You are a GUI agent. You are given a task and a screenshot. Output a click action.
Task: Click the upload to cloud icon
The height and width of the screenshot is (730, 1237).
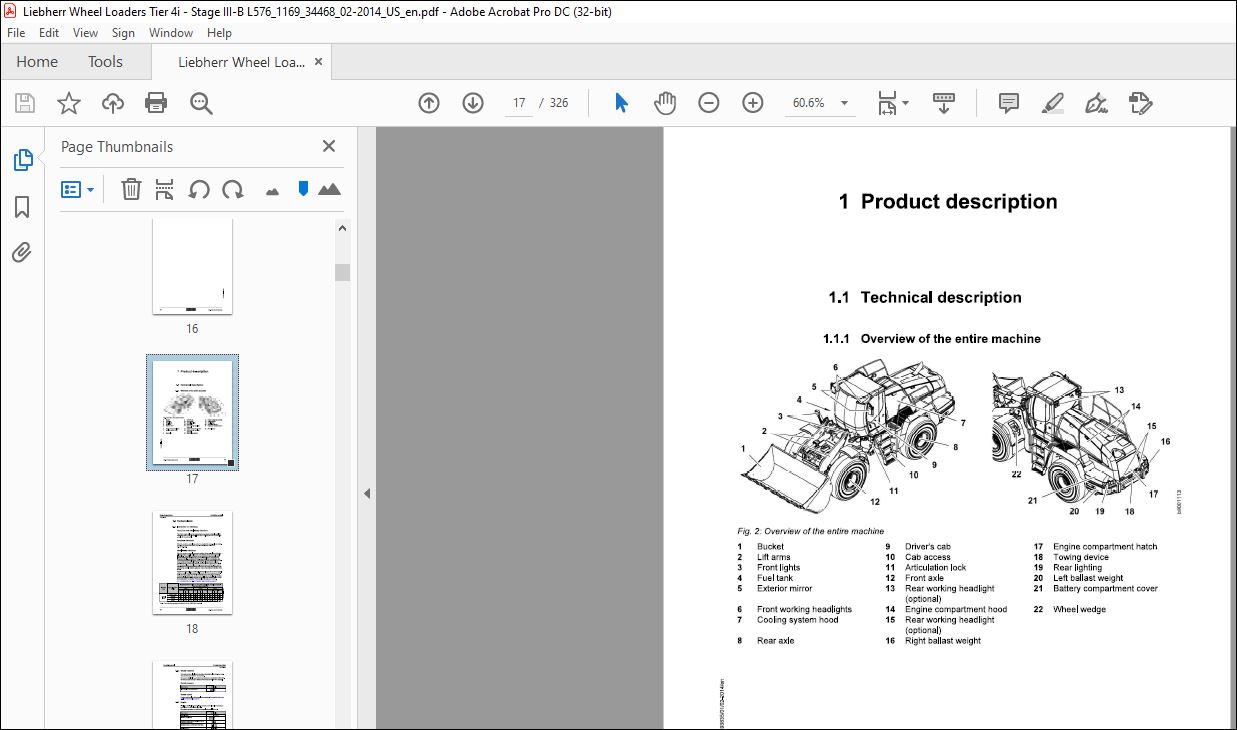coord(113,102)
